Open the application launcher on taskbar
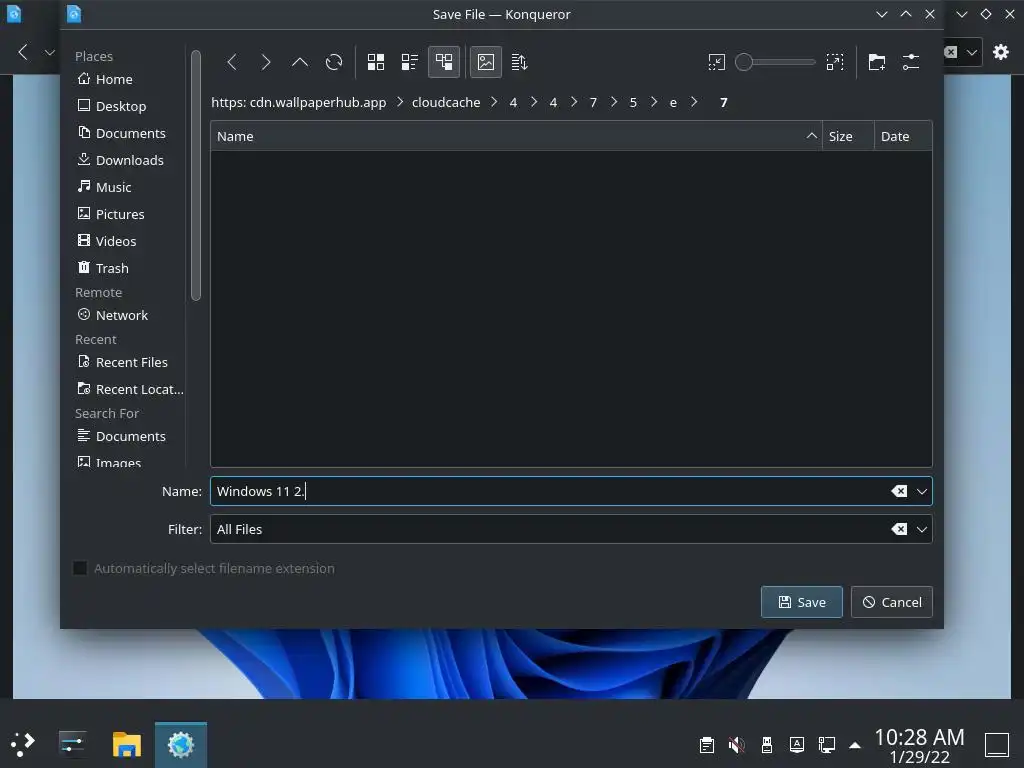The height and width of the screenshot is (768, 1024). pyautogui.click(x=23, y=744)
